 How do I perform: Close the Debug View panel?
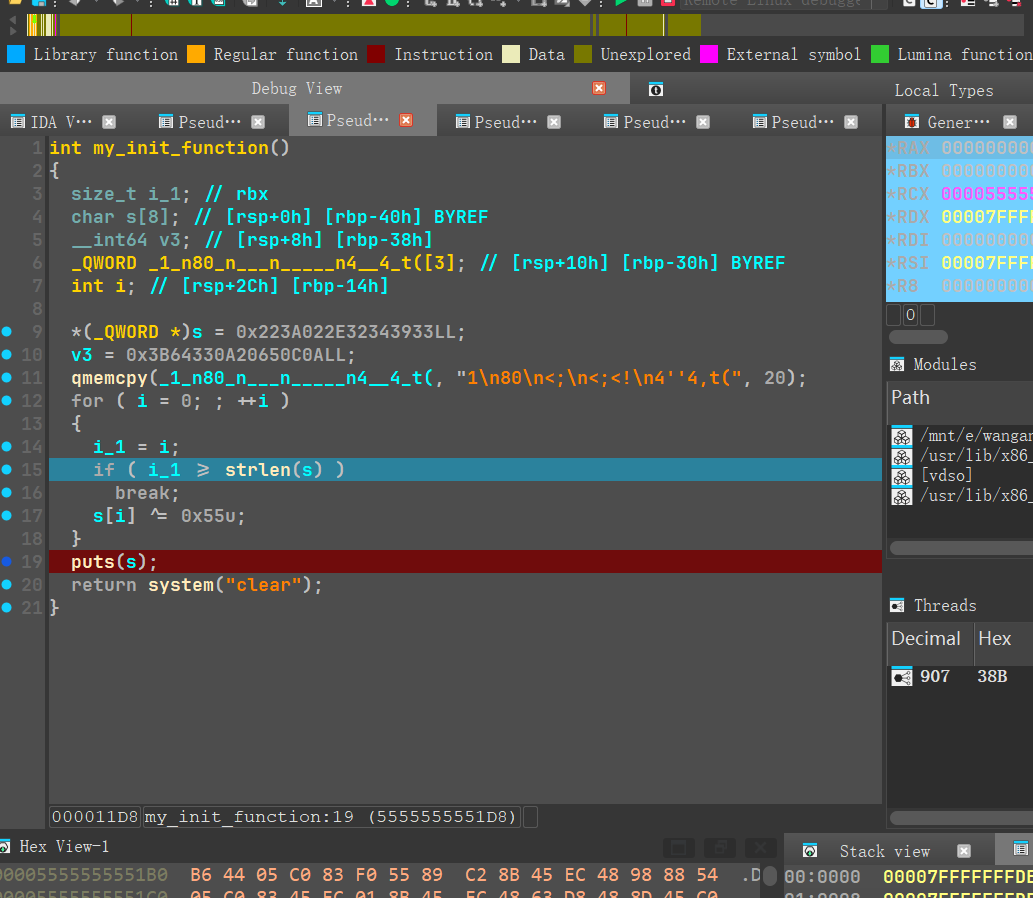(x=599, y=88)
